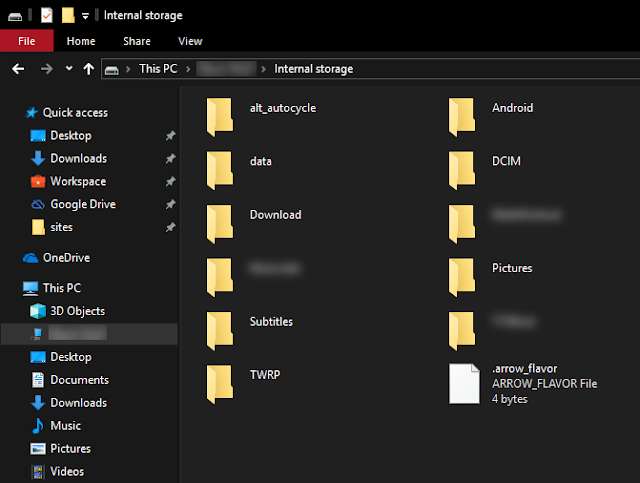Click the Desktop icon under This PC

(38, 357)
